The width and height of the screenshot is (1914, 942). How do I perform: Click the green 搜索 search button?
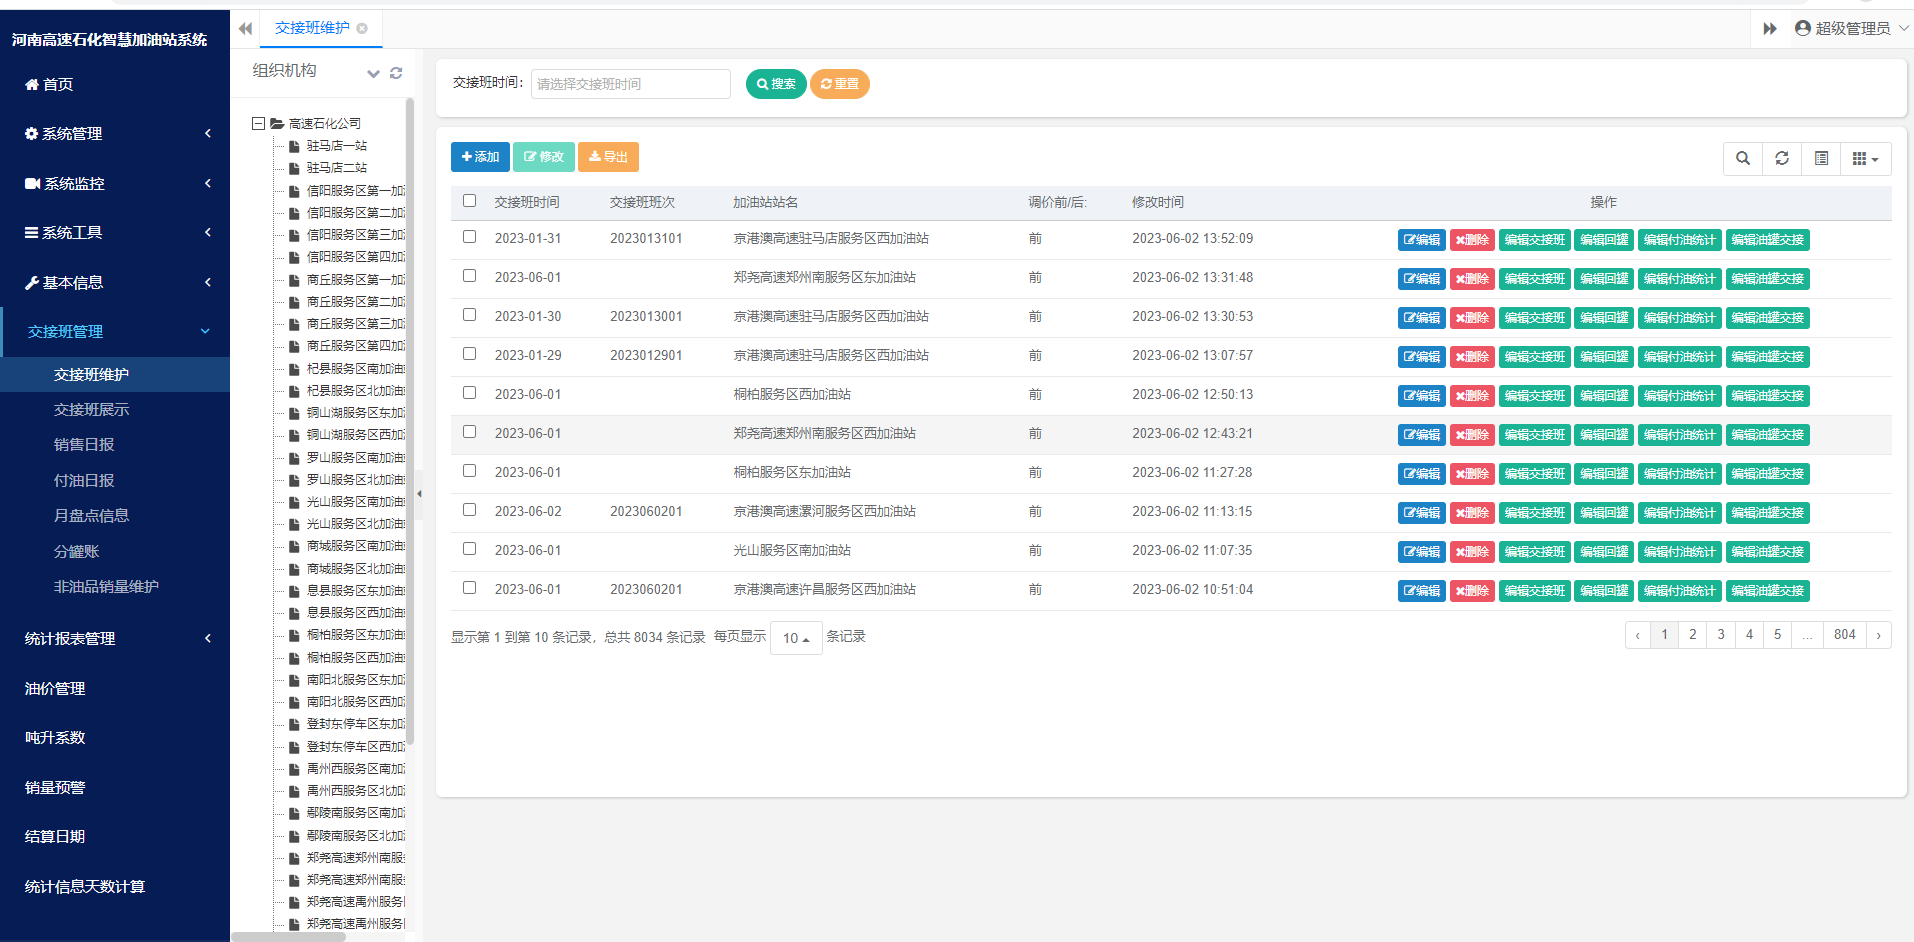(776, 84)
